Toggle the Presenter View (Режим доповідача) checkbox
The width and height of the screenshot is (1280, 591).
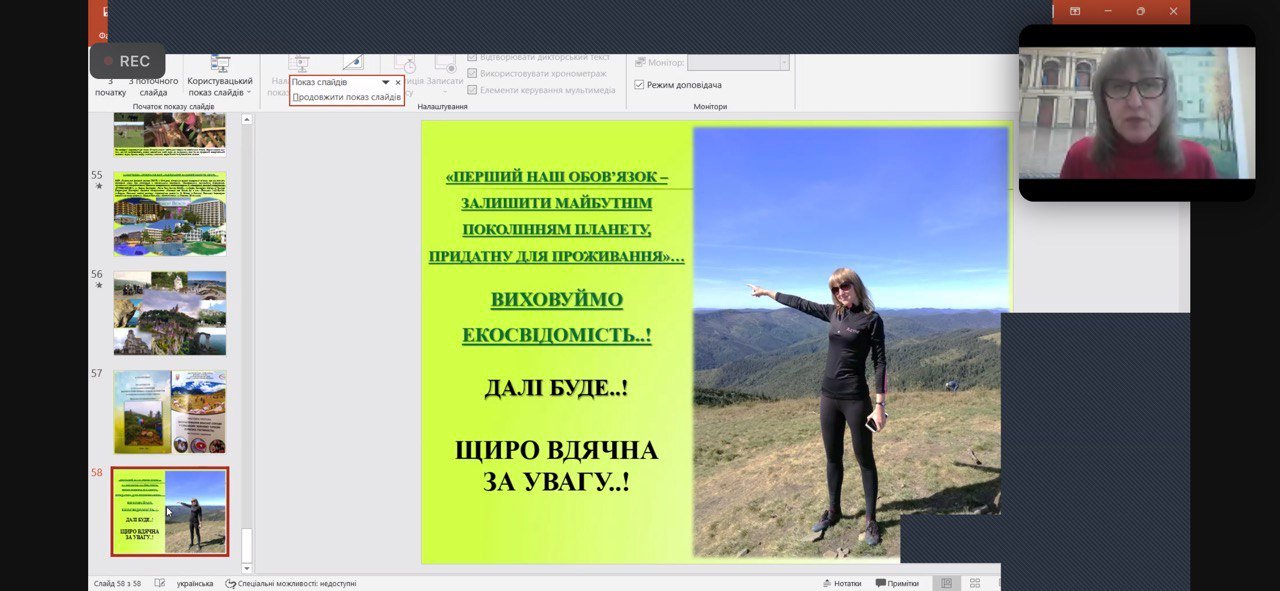(640, 85)
